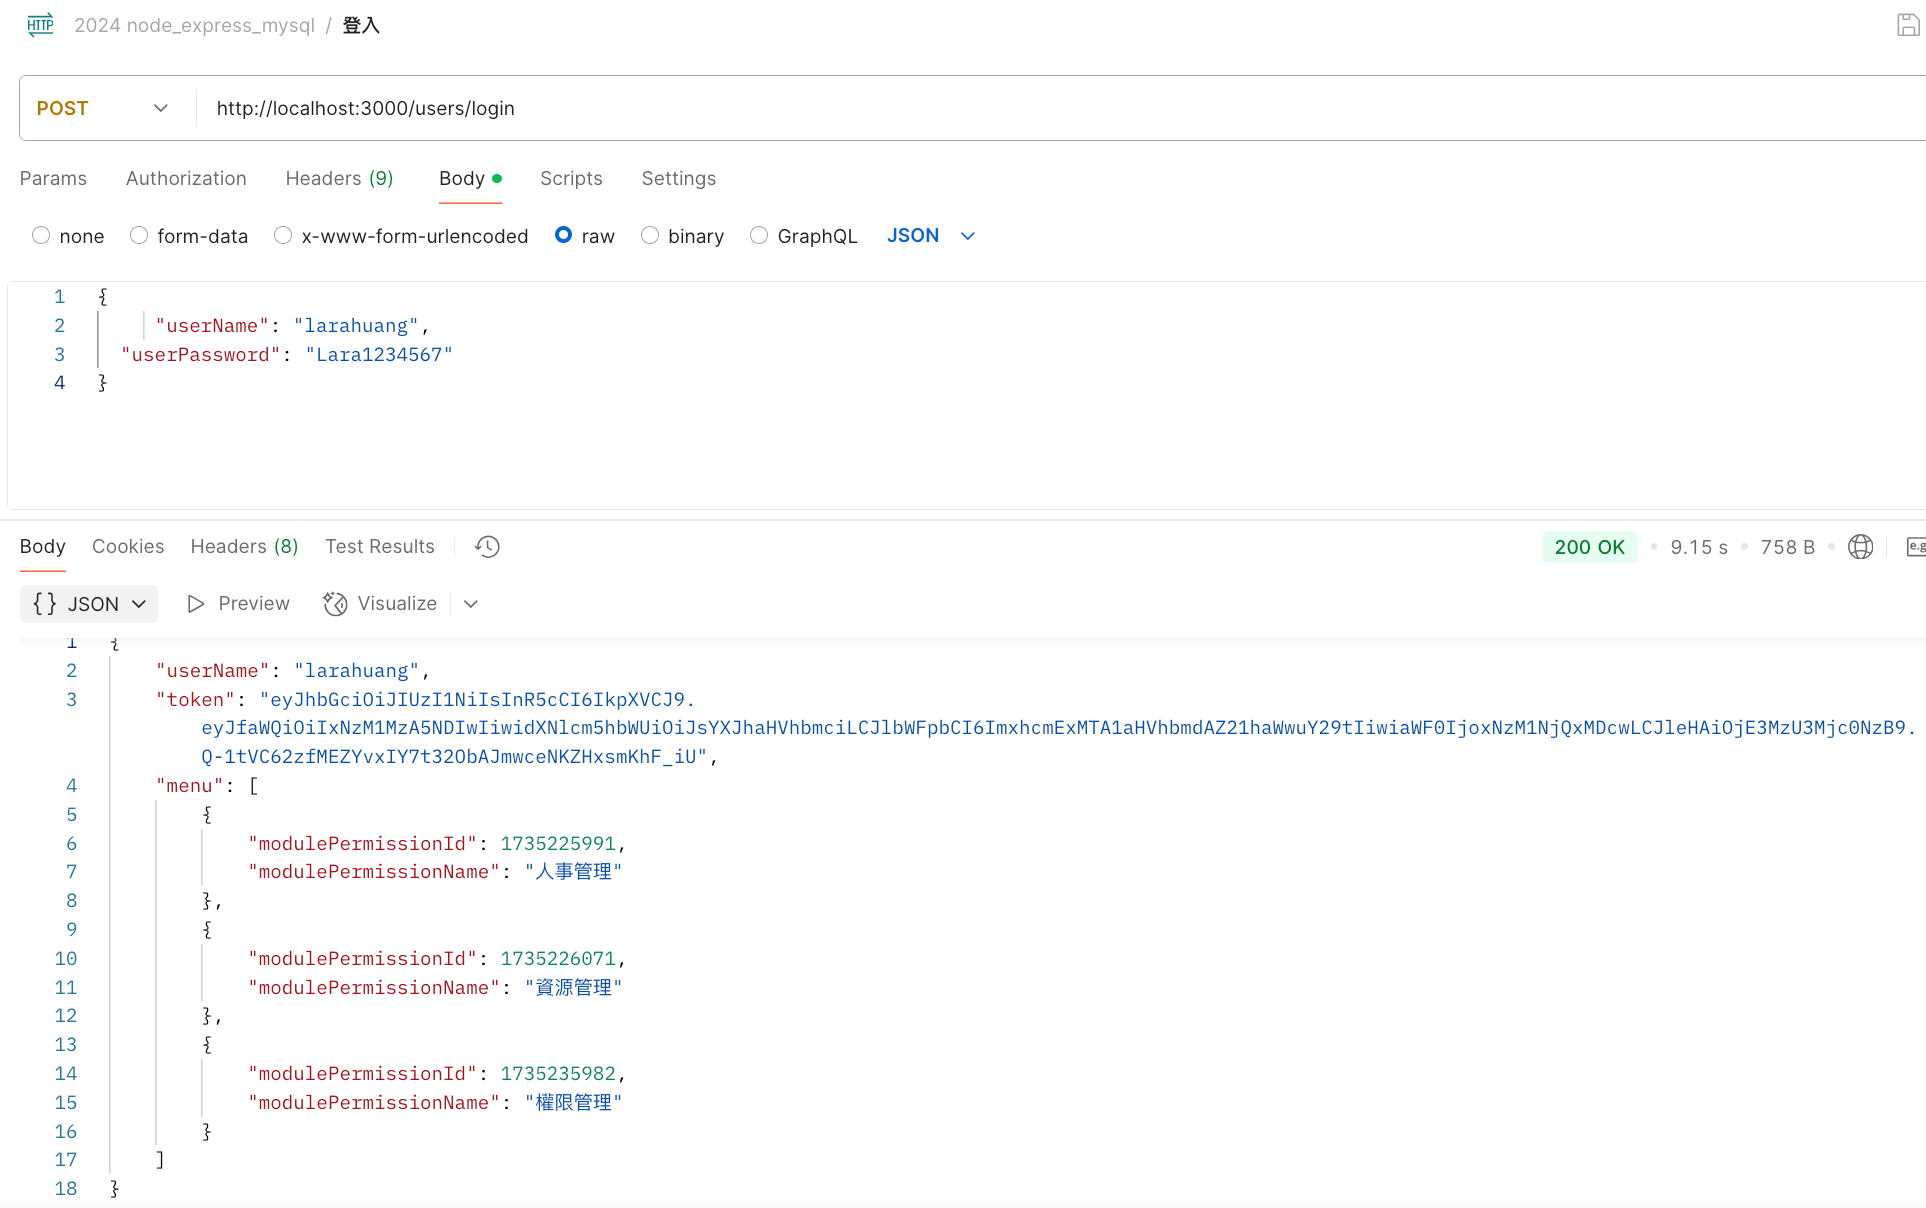Click the save request icon
This screenshot has width=1926, height=1208.
[1907, 25]
